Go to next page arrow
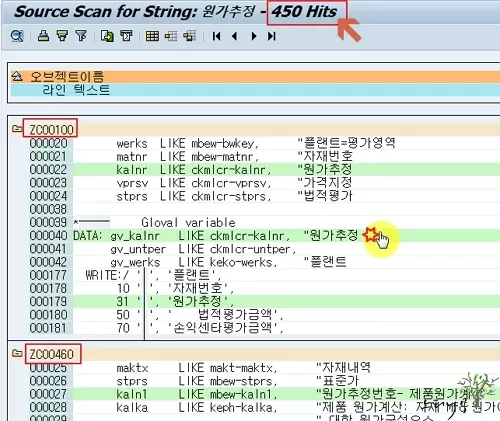Image resolution: width=500 pixels, height=421 pixels. pos(254,36)
